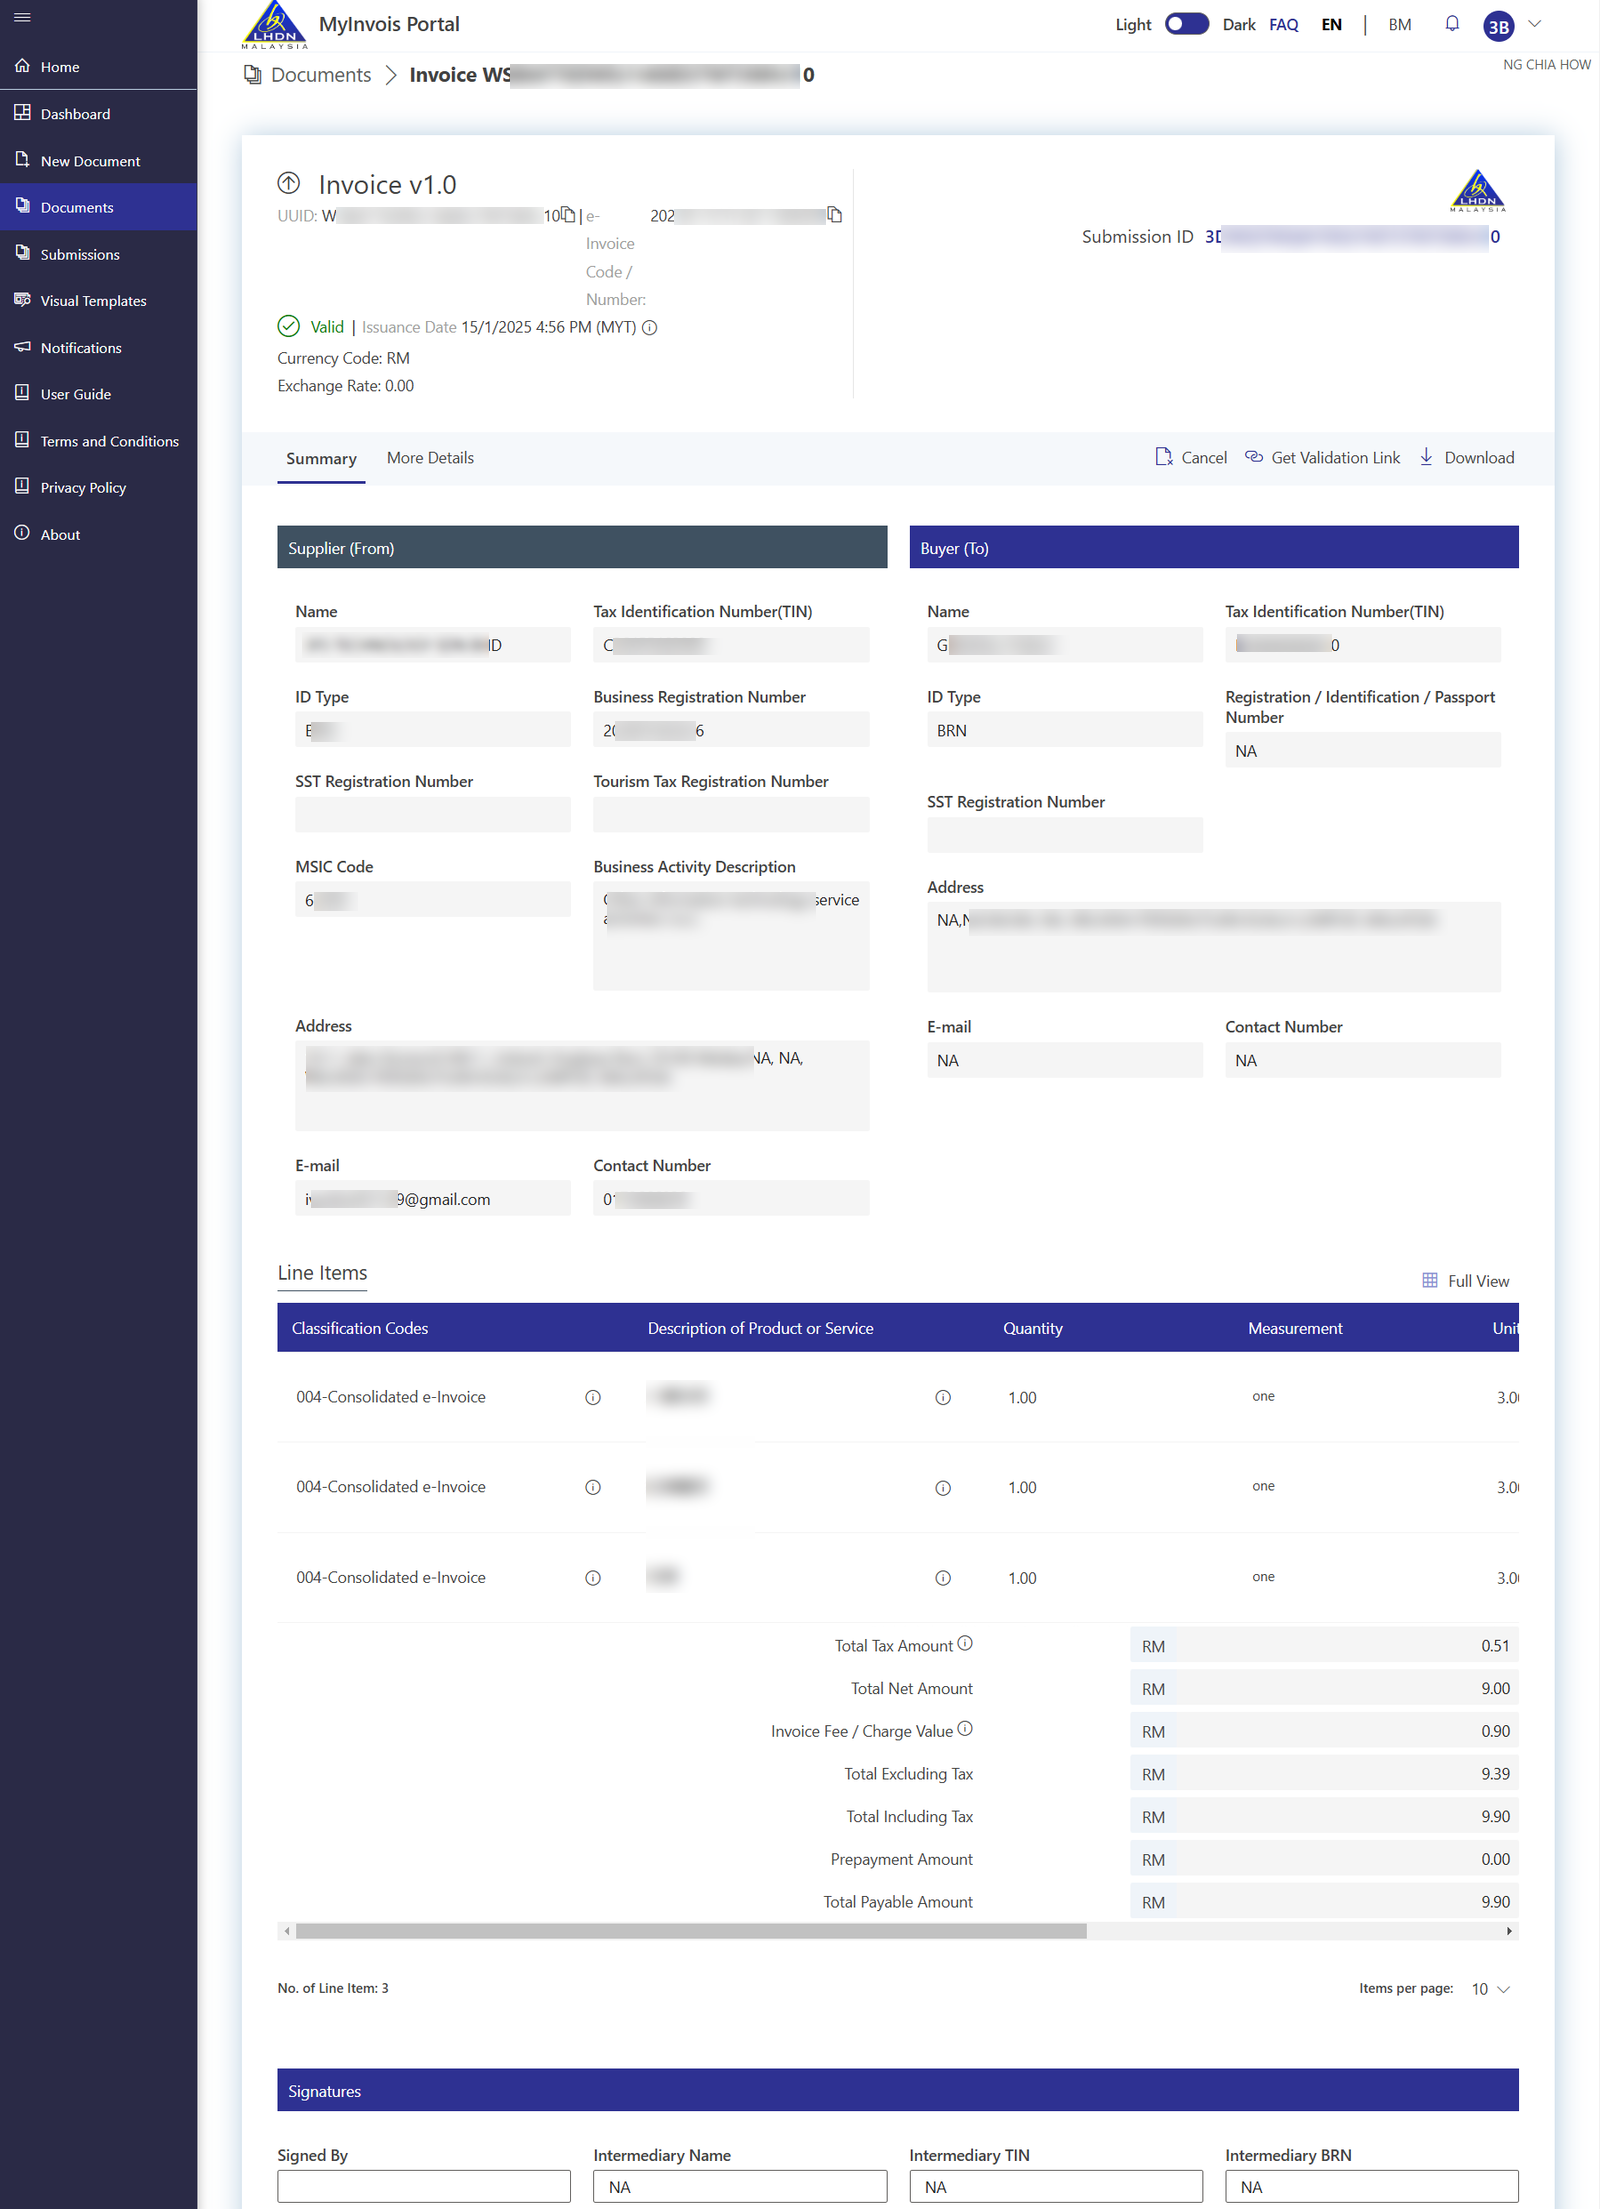Click the back arrow beside Invoice v1.0

(289, 183)
